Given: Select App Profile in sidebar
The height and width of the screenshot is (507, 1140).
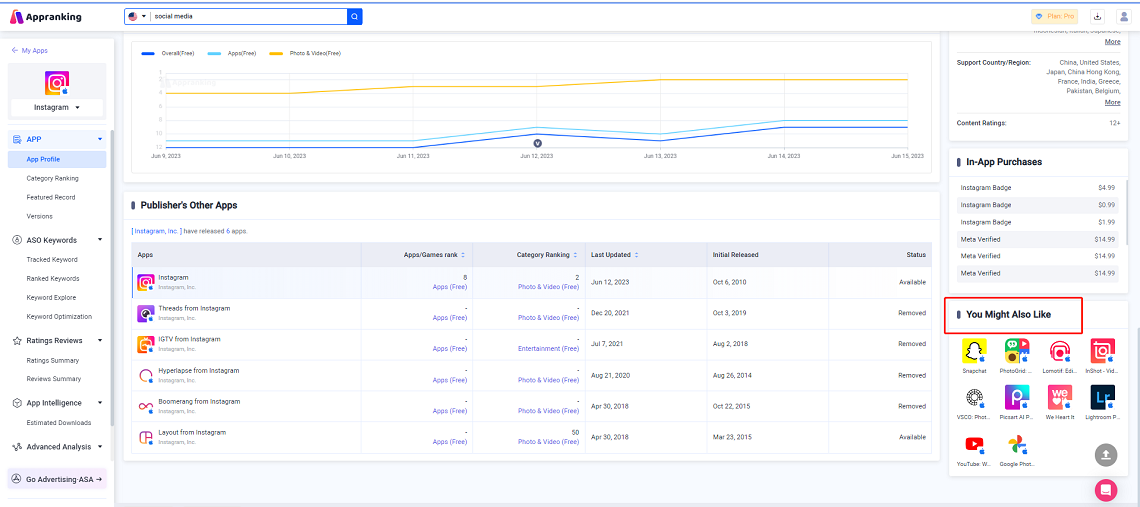Looking at the screenshot, I should point(57,159).
